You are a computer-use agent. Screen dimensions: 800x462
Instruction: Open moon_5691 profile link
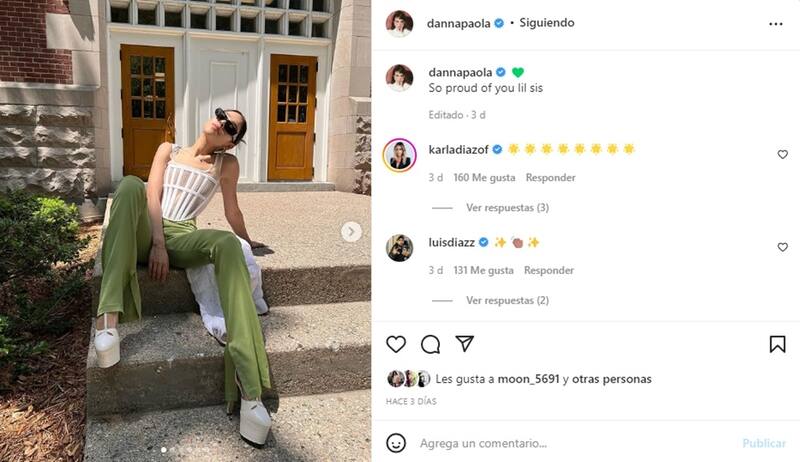529,379
